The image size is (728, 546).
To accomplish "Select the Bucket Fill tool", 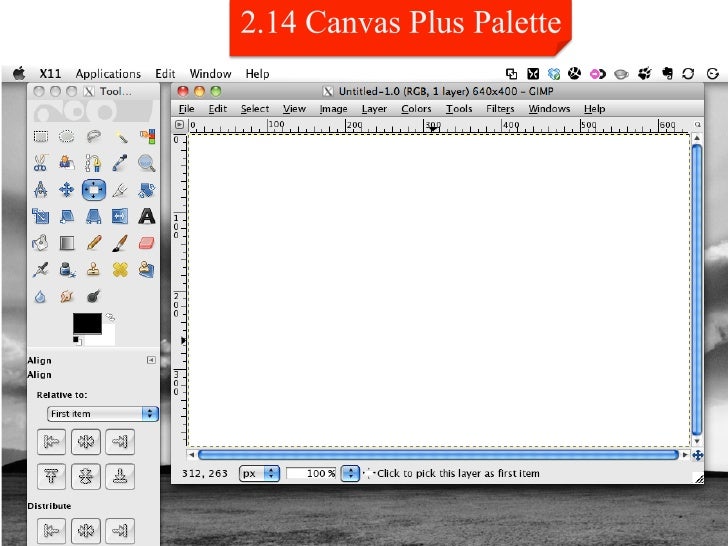I will [x=41, y=243].
